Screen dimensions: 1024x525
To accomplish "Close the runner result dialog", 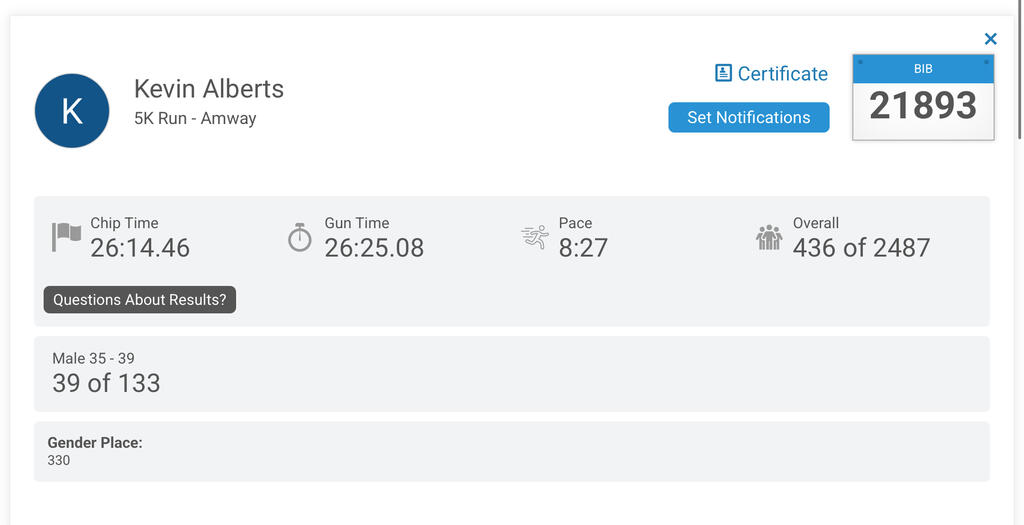I will (x=991, y=39).
